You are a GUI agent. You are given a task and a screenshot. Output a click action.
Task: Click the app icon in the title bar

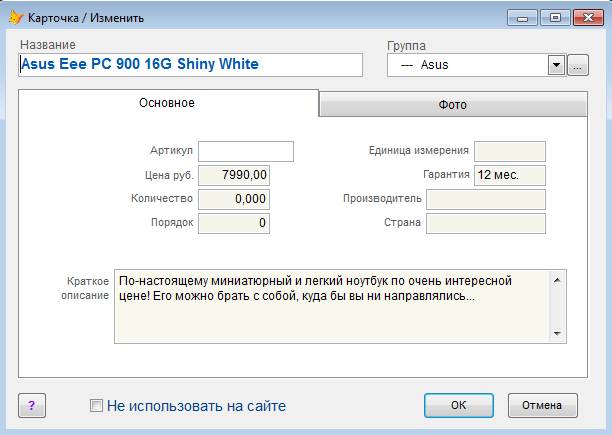16,17
